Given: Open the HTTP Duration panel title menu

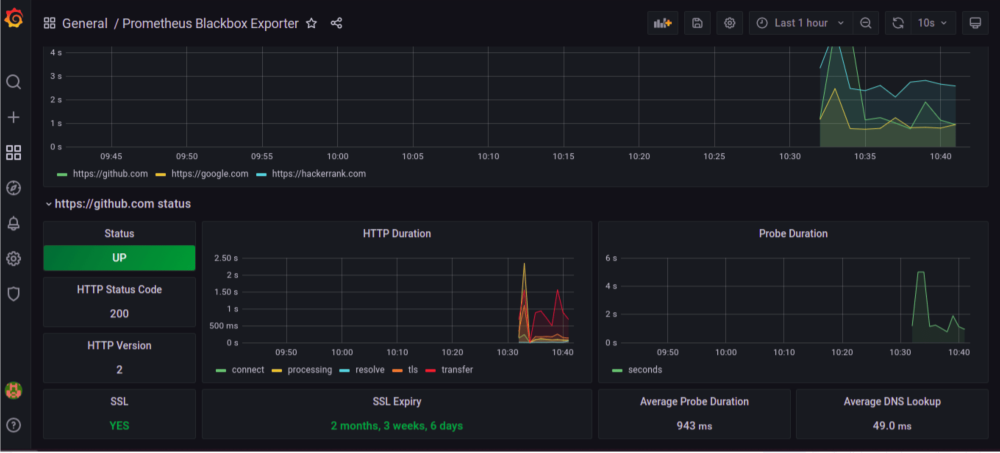Looking at the screenshot, I should [397, 234].
